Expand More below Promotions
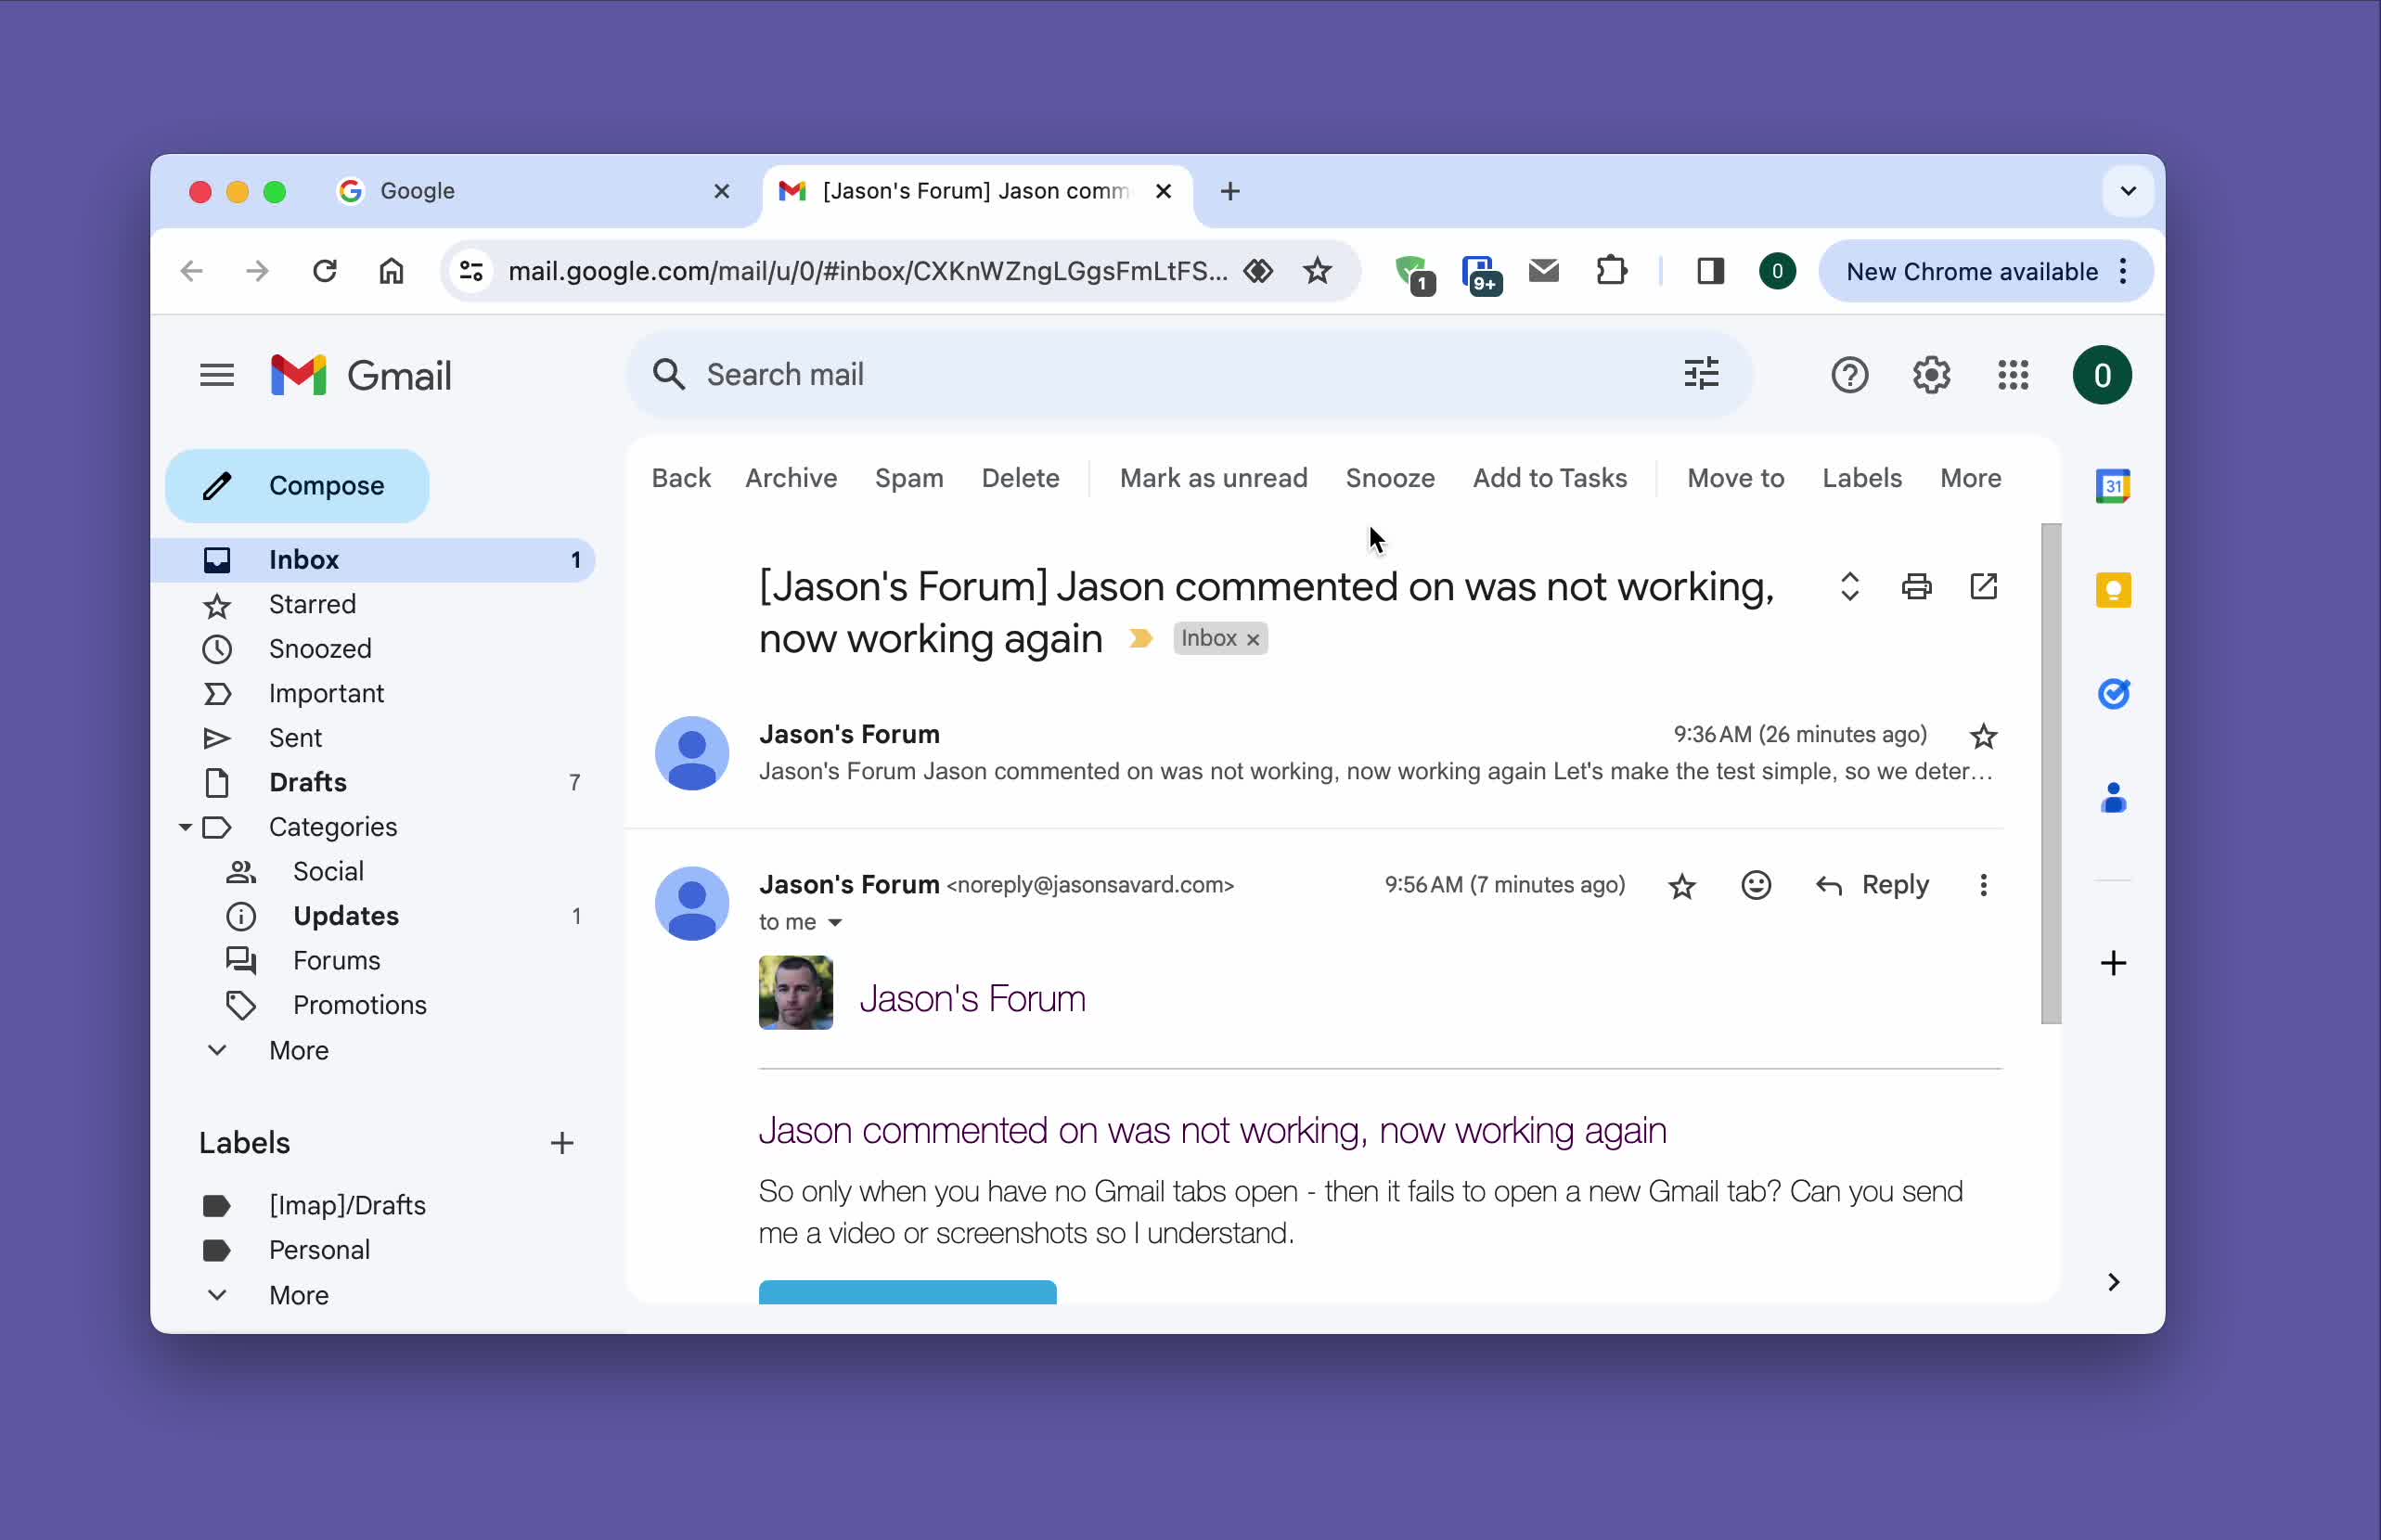Image resolution: width=2381 pixels, height=1540 pixels. pos(298,1050)
